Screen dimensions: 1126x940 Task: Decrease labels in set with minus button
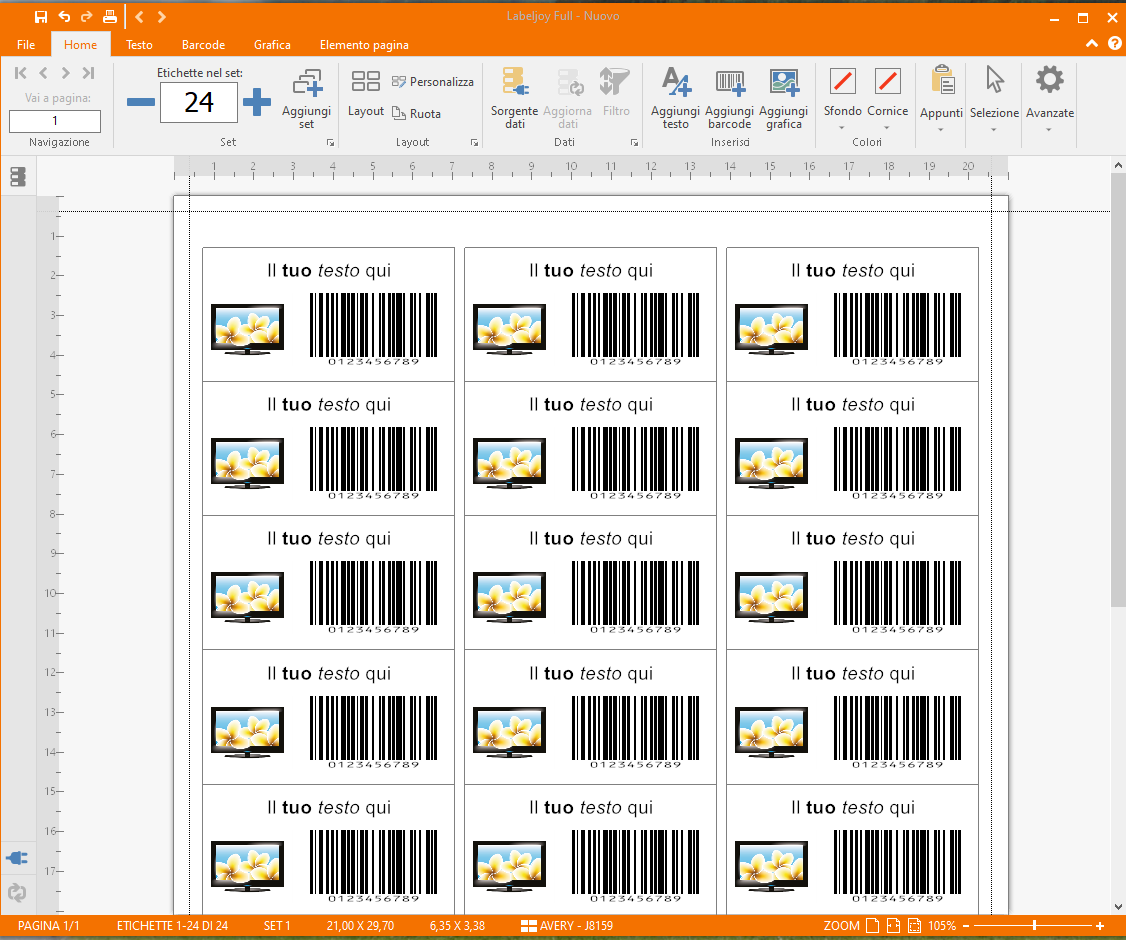tap(141, 102)
